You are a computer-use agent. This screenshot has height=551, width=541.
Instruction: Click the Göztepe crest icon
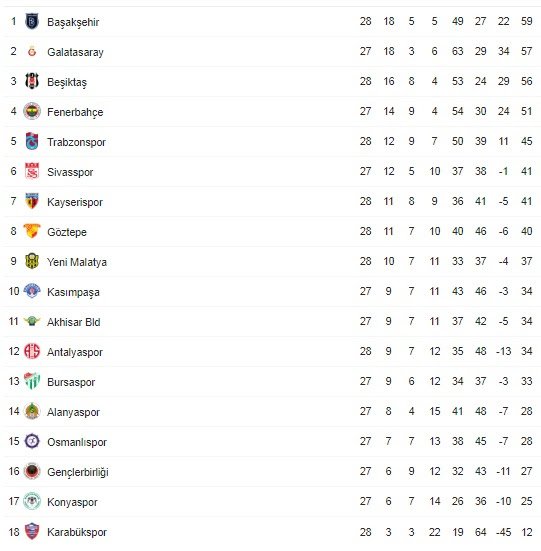pyautogui.click(x=32, y=231)
